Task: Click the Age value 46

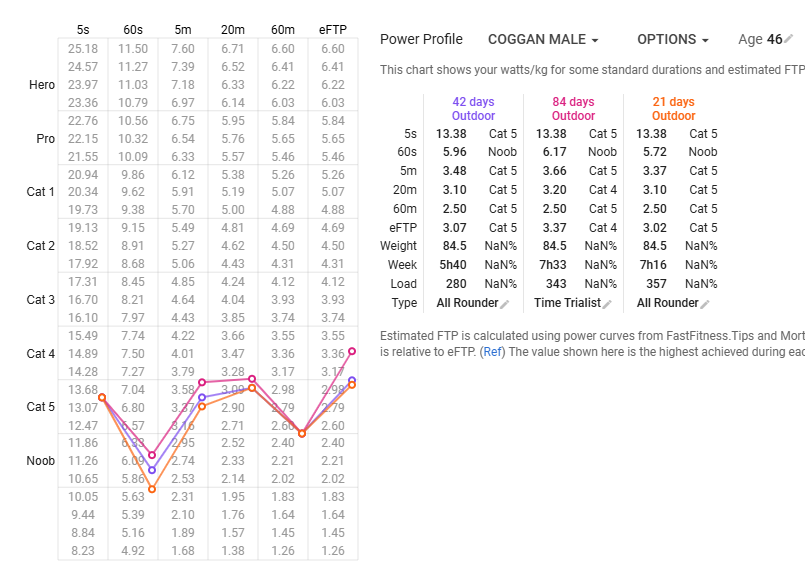Action: click(774, 40)
